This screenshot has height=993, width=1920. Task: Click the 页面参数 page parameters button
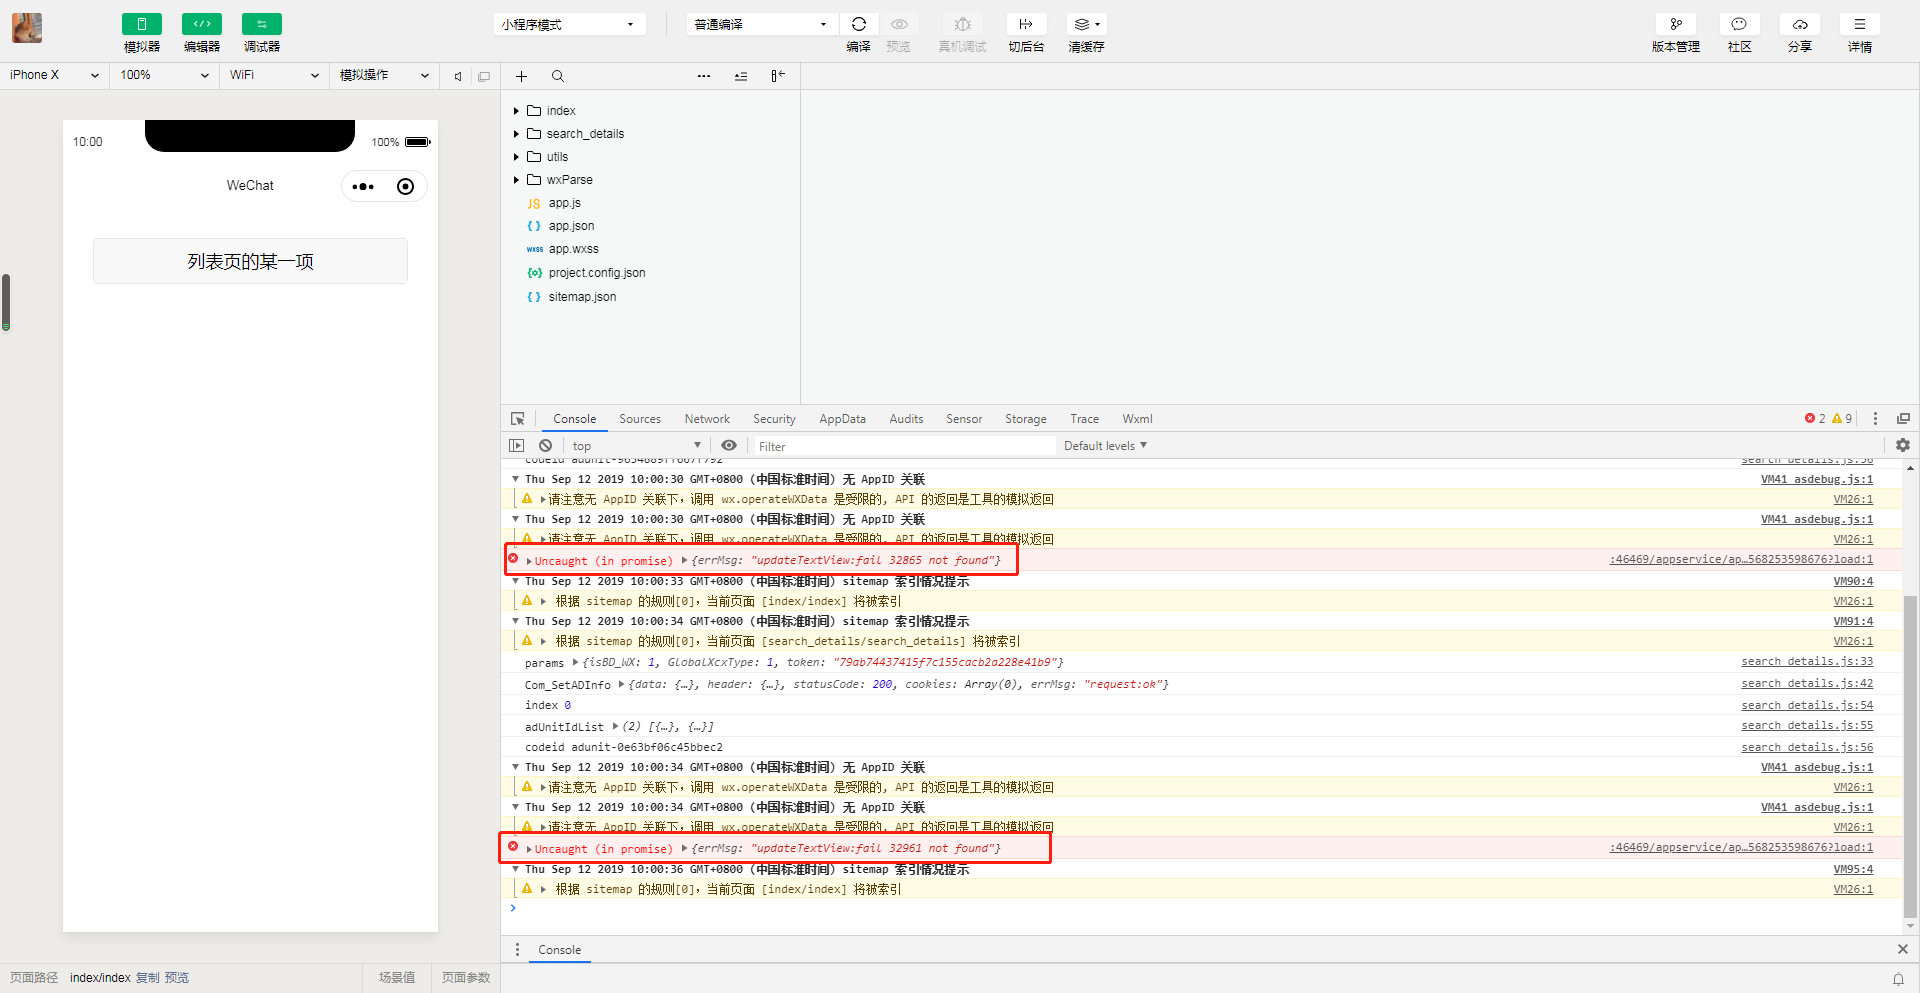click(x=466, y=978)
